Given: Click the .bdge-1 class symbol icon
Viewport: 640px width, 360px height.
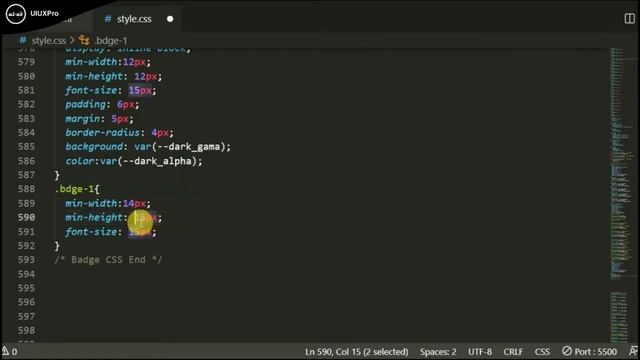Looking at the screenshot, I should coord(84,40).
